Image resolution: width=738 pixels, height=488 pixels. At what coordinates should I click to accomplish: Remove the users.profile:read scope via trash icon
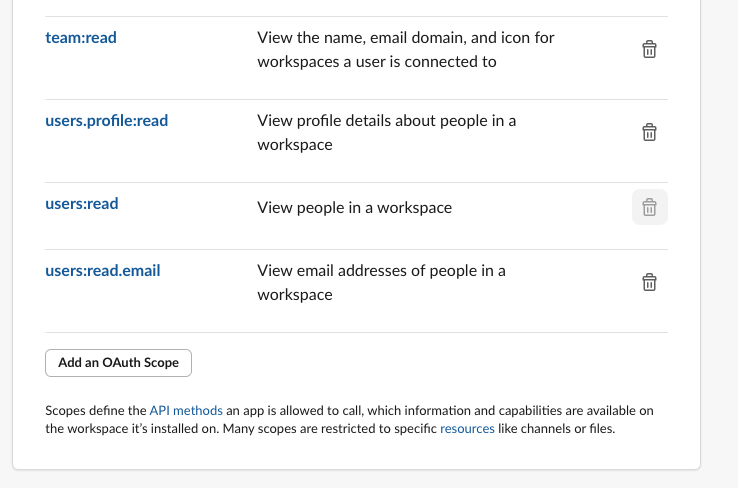pyautogui.click(x=648, y=132)
